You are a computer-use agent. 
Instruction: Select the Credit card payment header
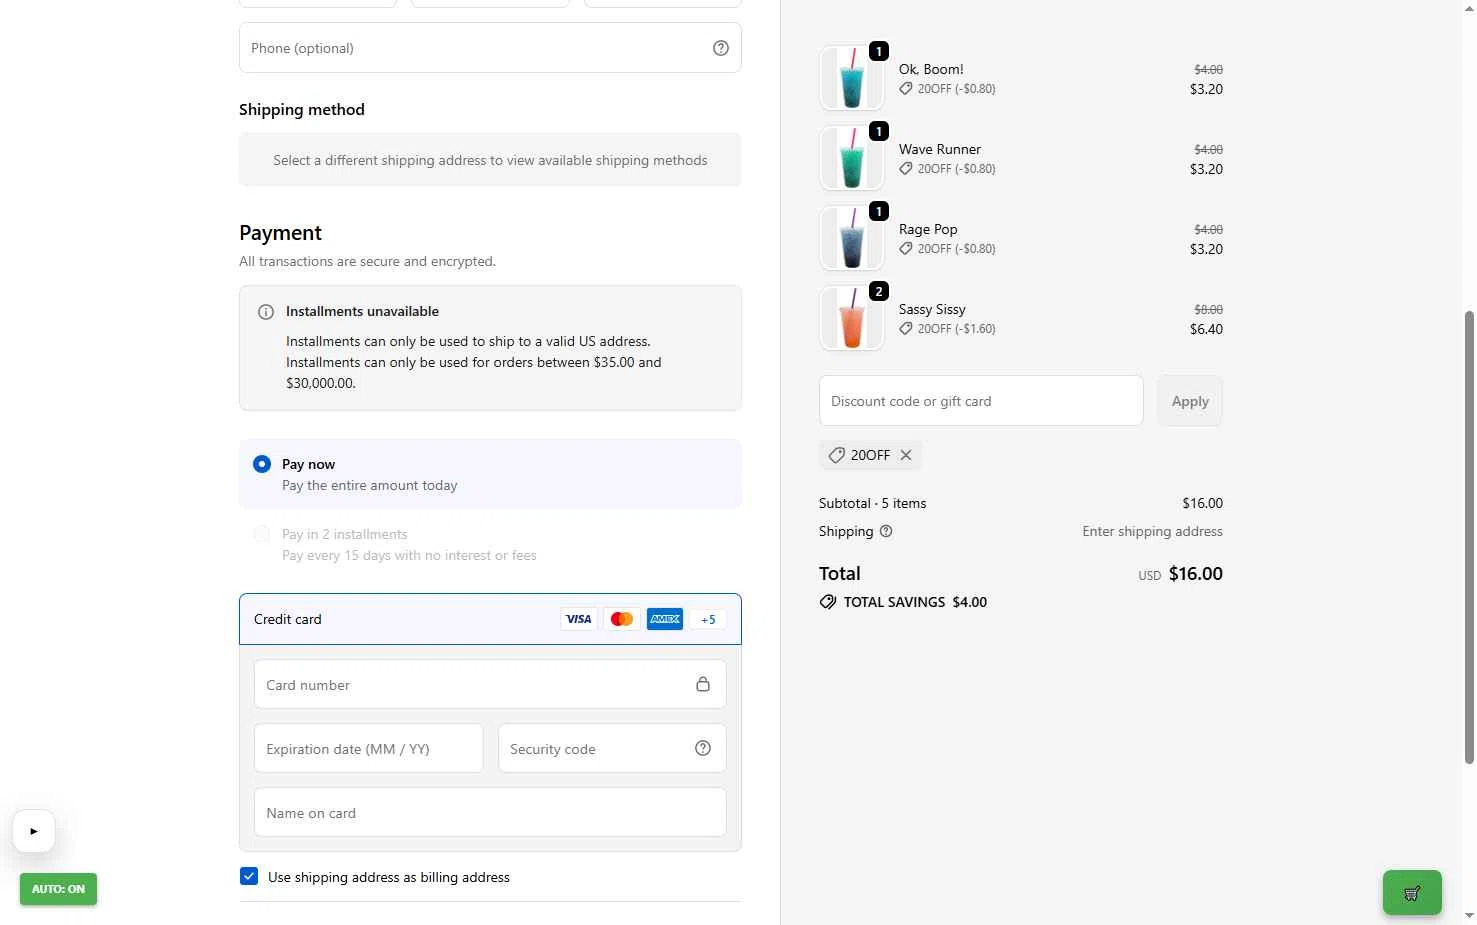coord(490,619)
